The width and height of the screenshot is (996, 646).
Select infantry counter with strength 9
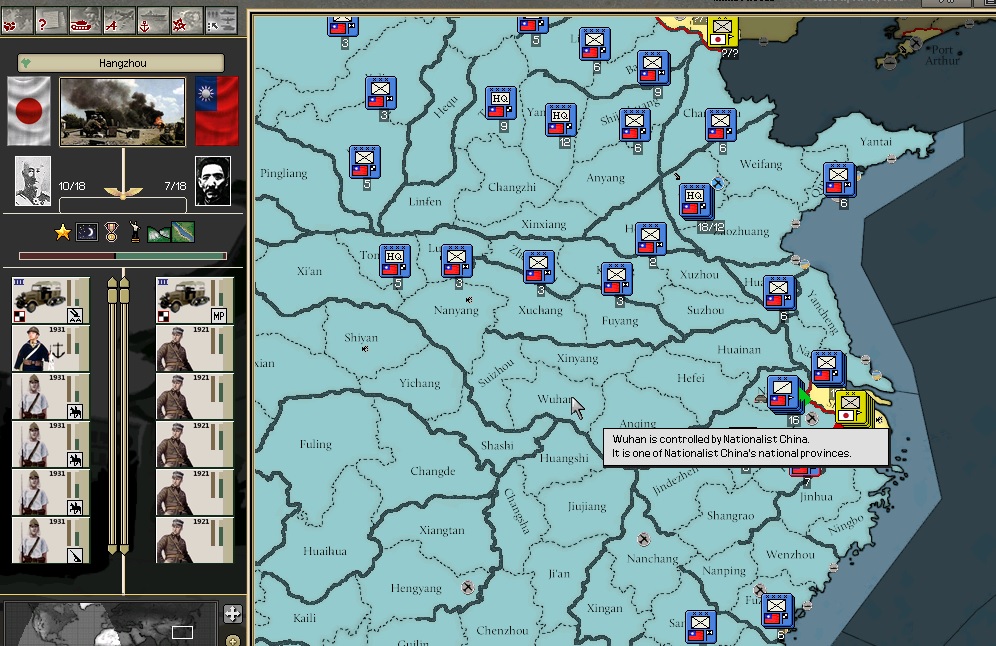pos(652,67)
